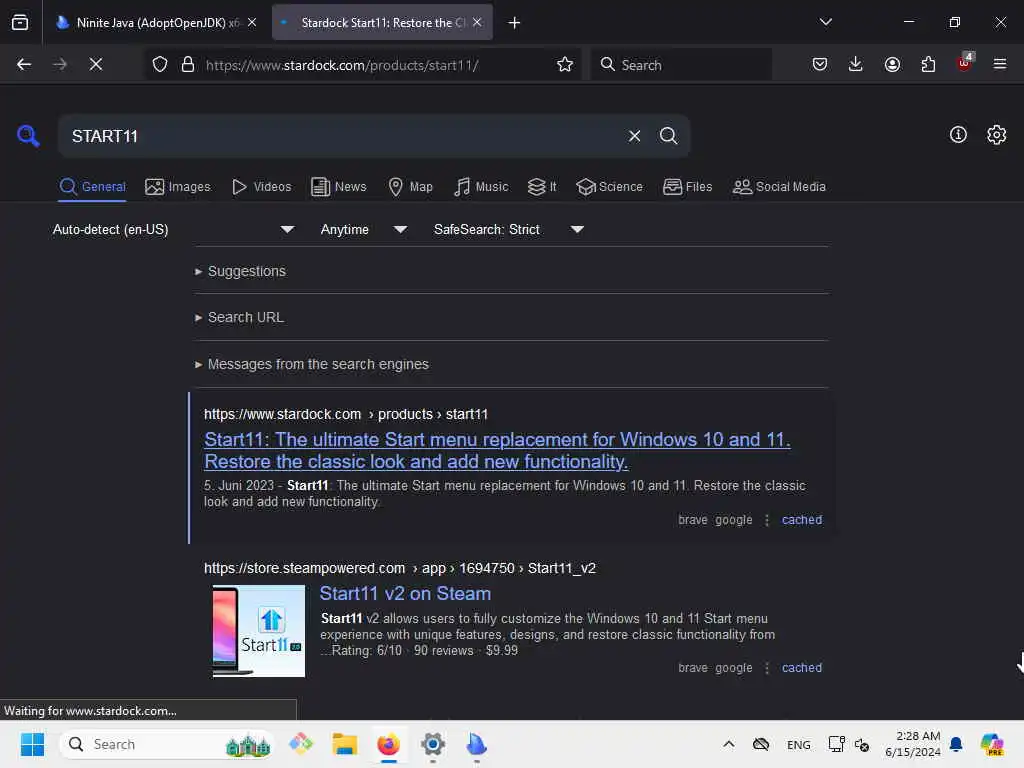Image resolution: width=1024 pixels, height=768 pixels.
Task: Open cached version of Steam result
Action: [801, 667]
